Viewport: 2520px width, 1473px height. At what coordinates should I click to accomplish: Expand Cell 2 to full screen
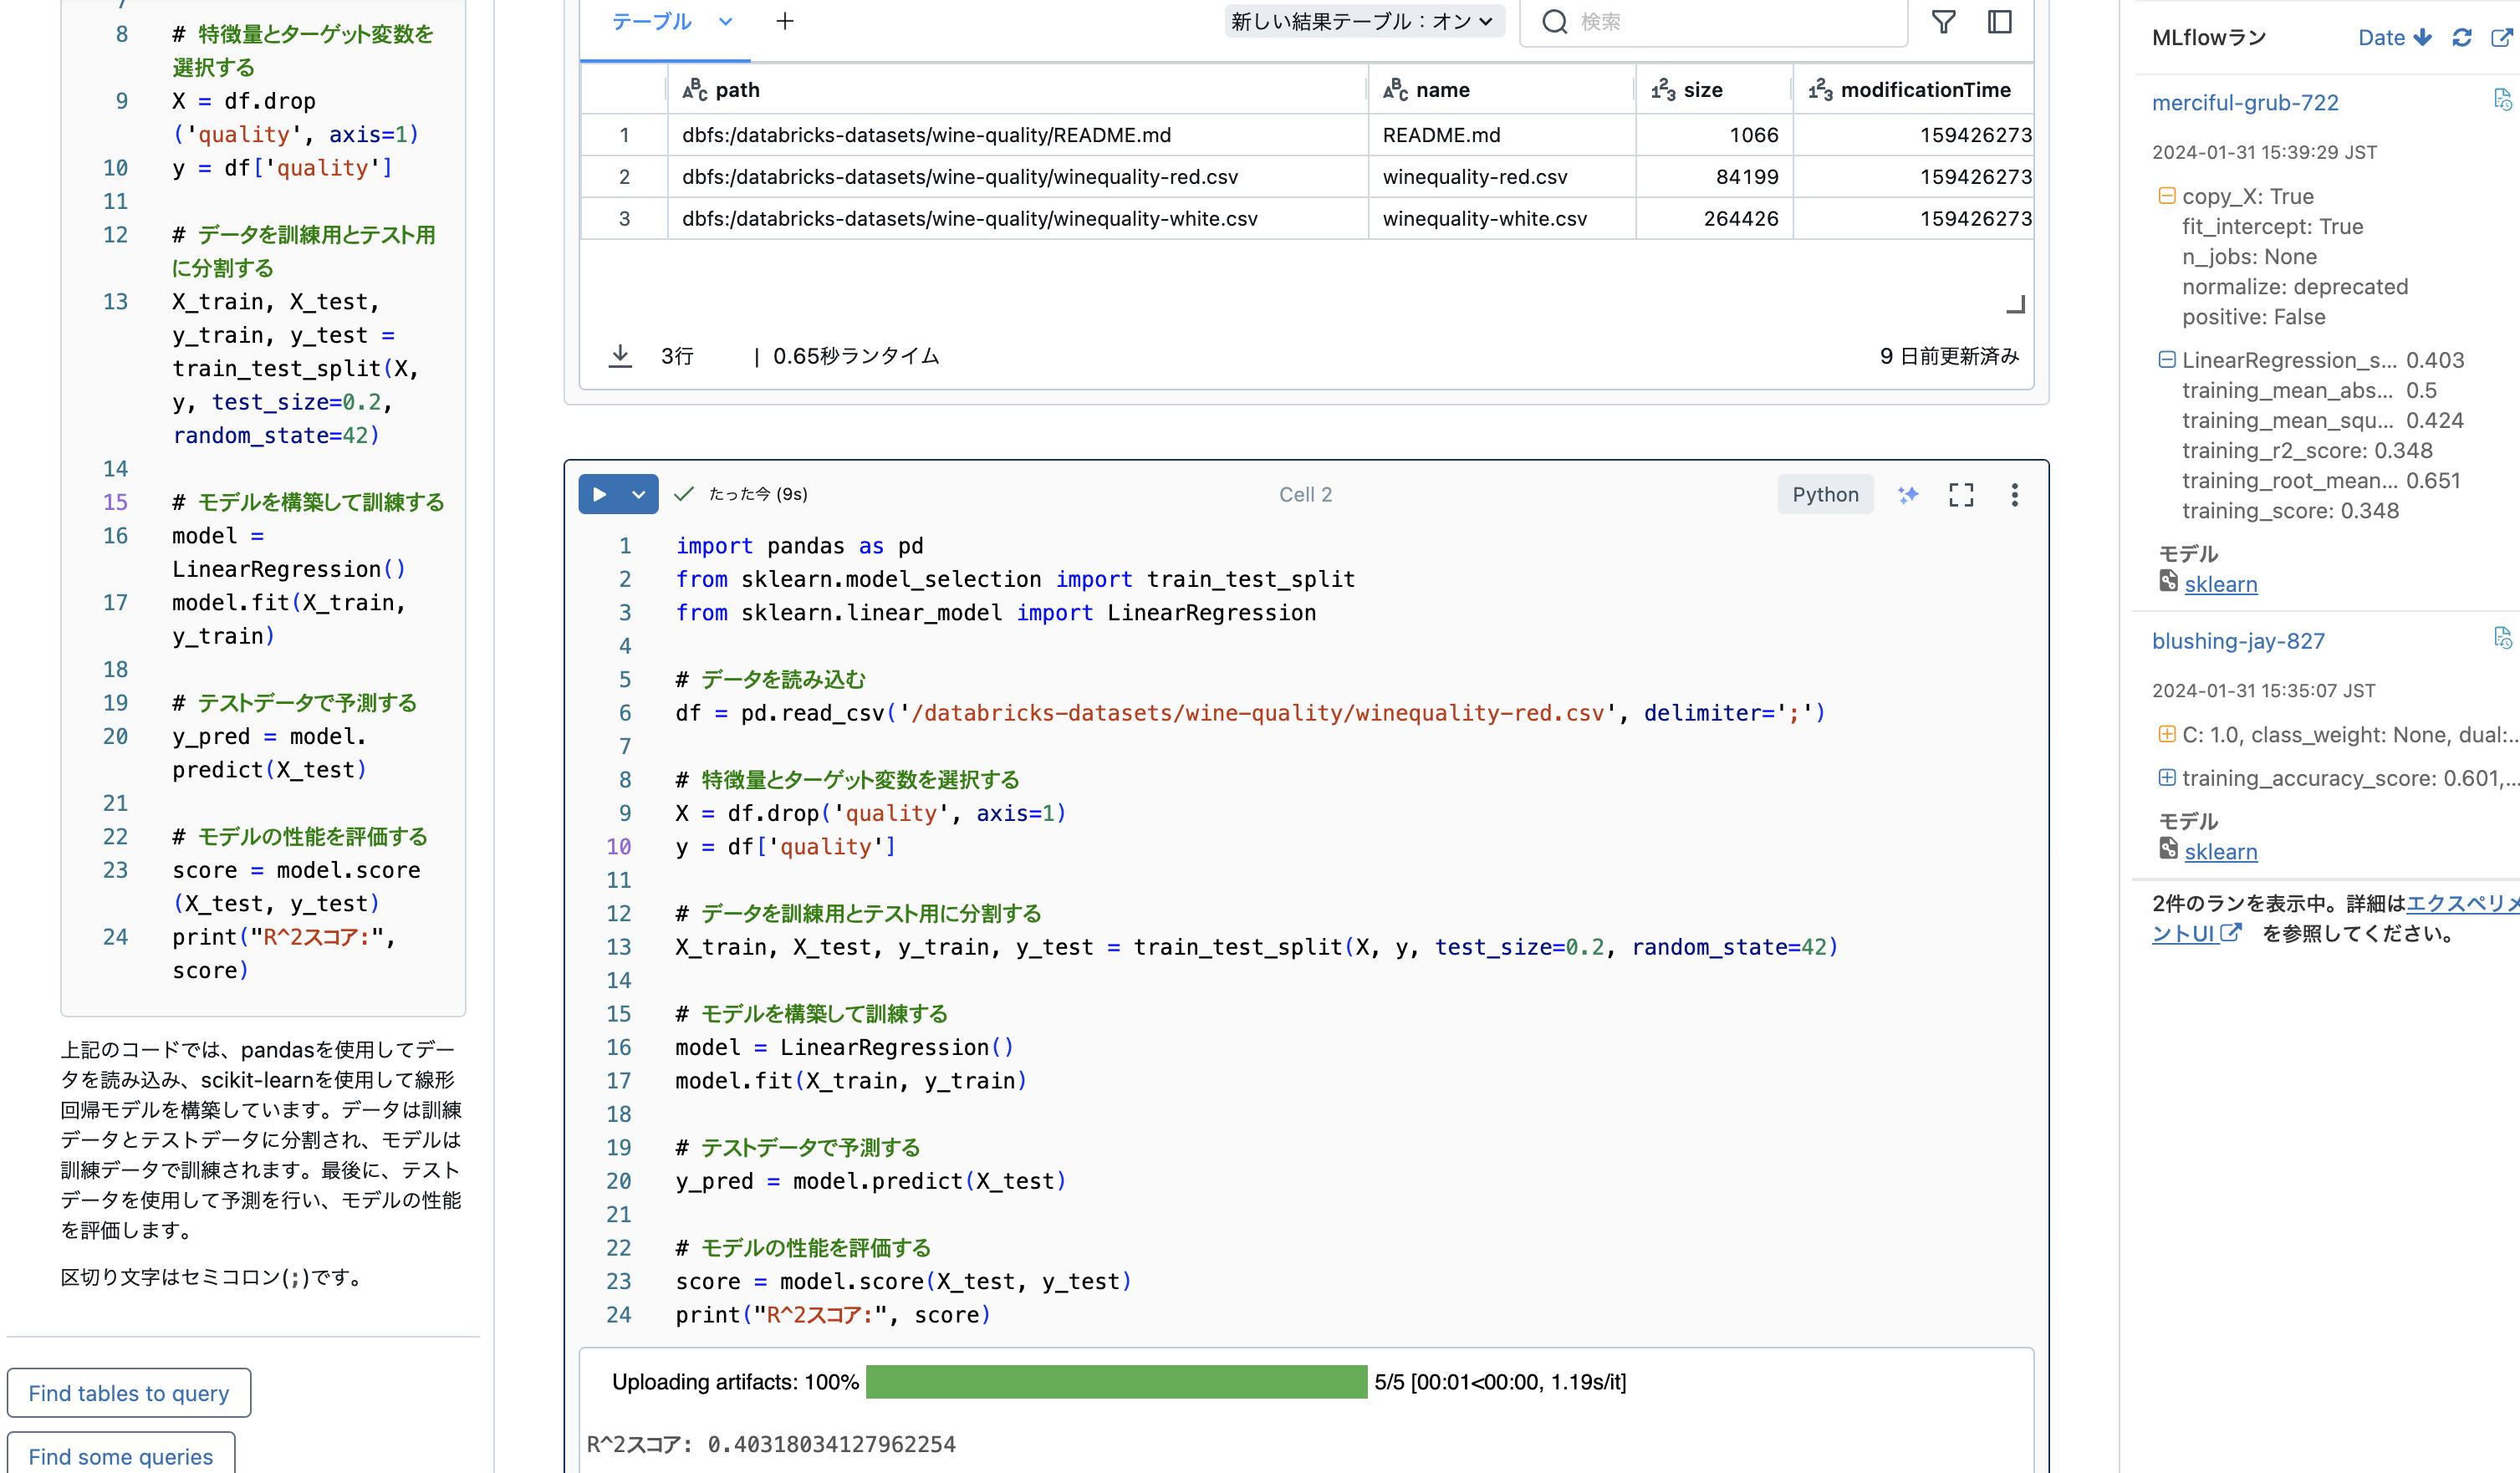pos(1960,494)
